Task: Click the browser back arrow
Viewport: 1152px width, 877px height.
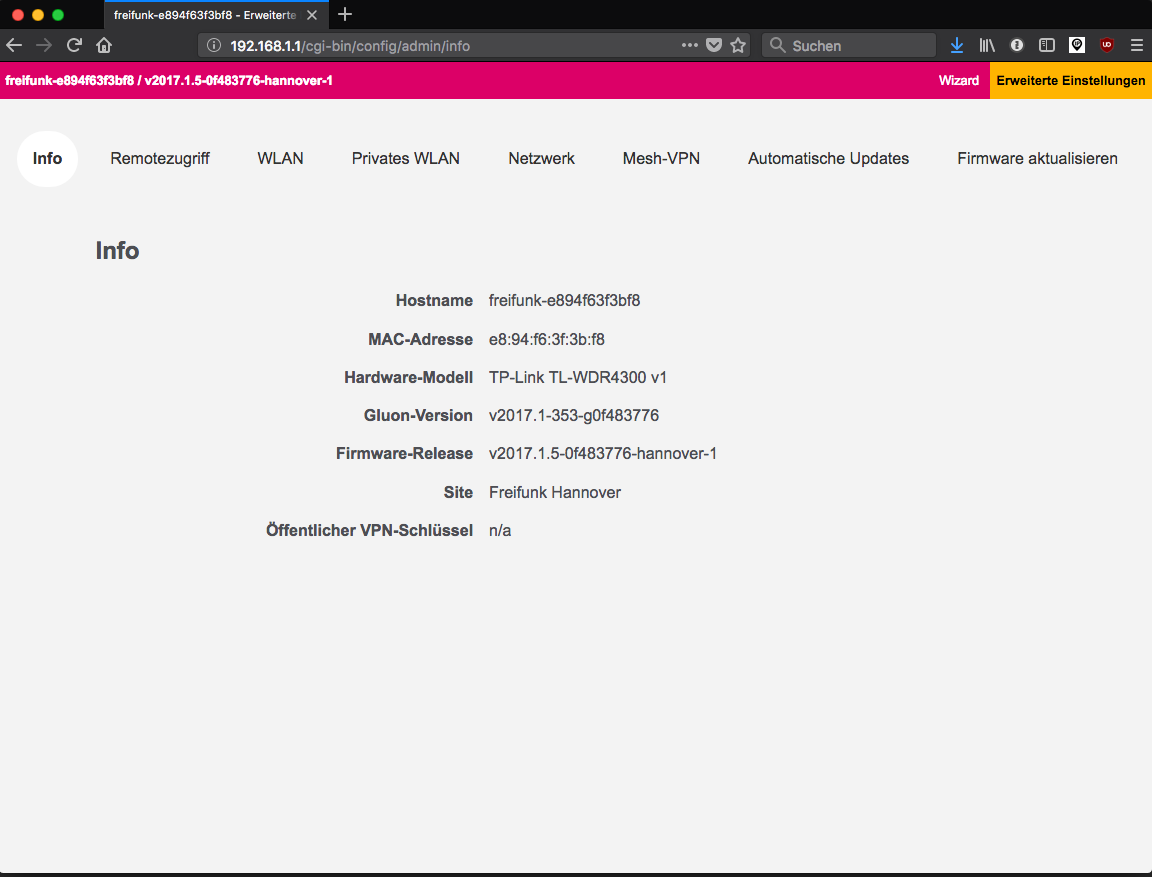Action: click(x=14, y=45)
